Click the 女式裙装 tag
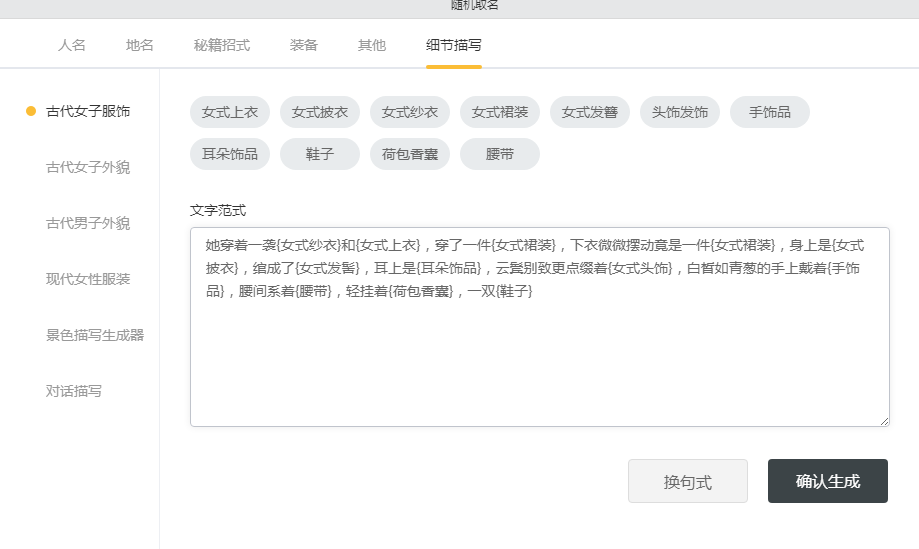The image size is (919, 549). tap(500, 112)
